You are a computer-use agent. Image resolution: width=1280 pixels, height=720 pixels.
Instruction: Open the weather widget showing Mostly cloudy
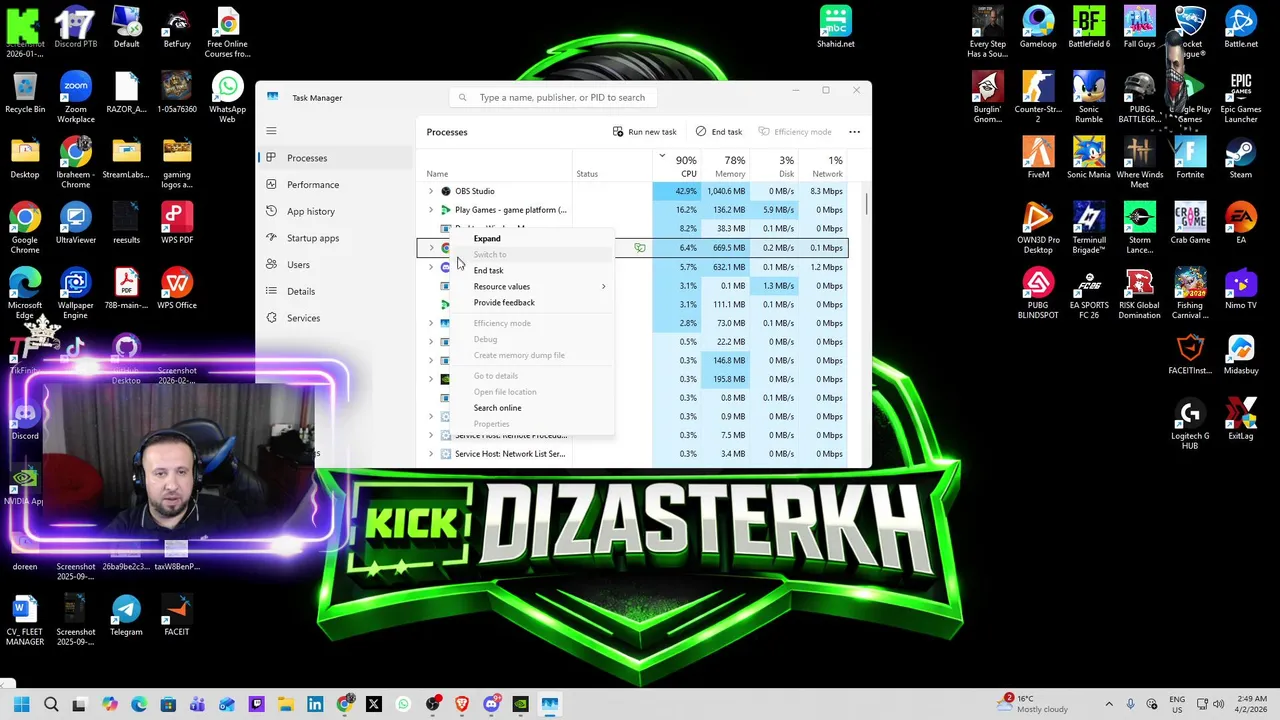[x=1034, y=703]
